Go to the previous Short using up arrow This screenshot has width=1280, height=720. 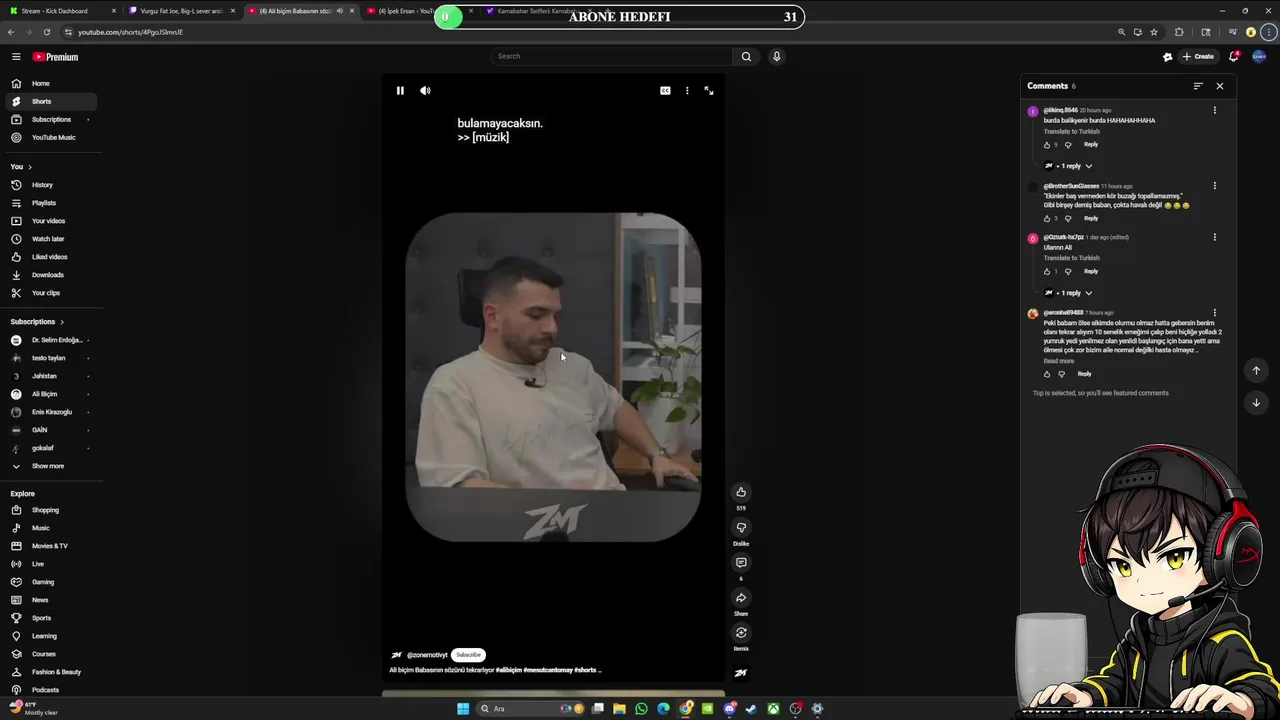1256,371
